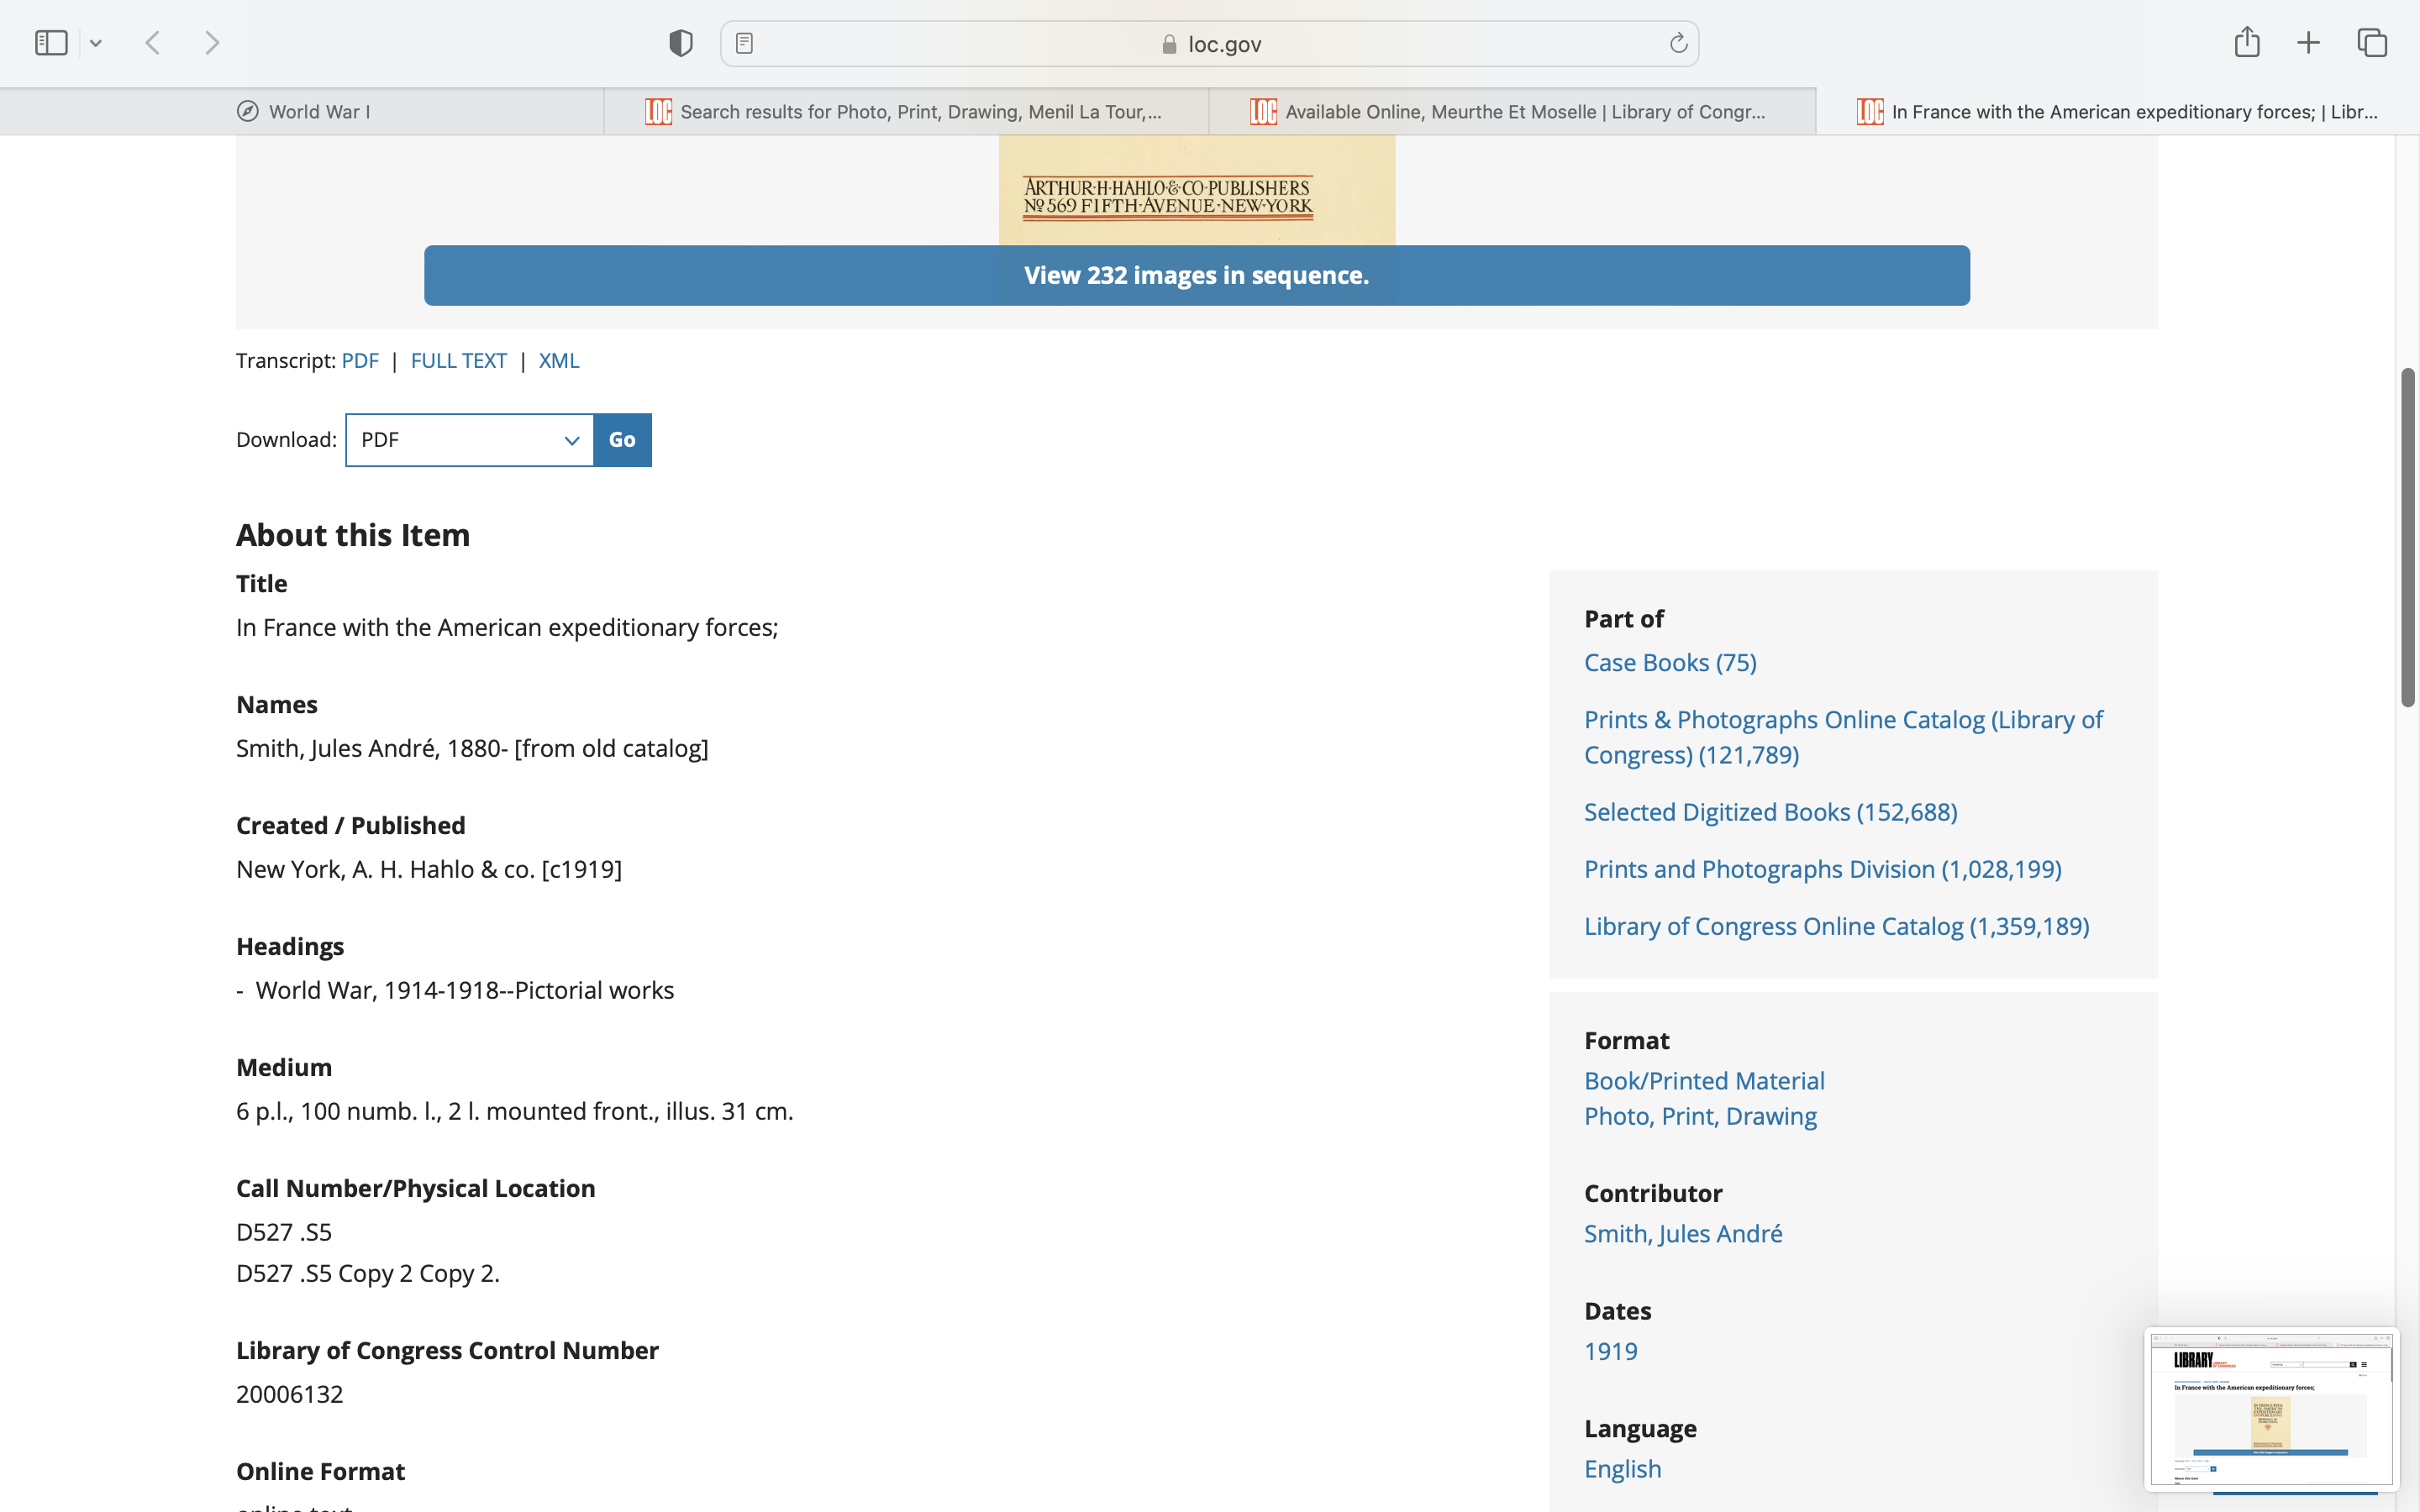Open the Download format dropdown
This screenshot has height=1512, width=2420.
(x=469, y=440)
